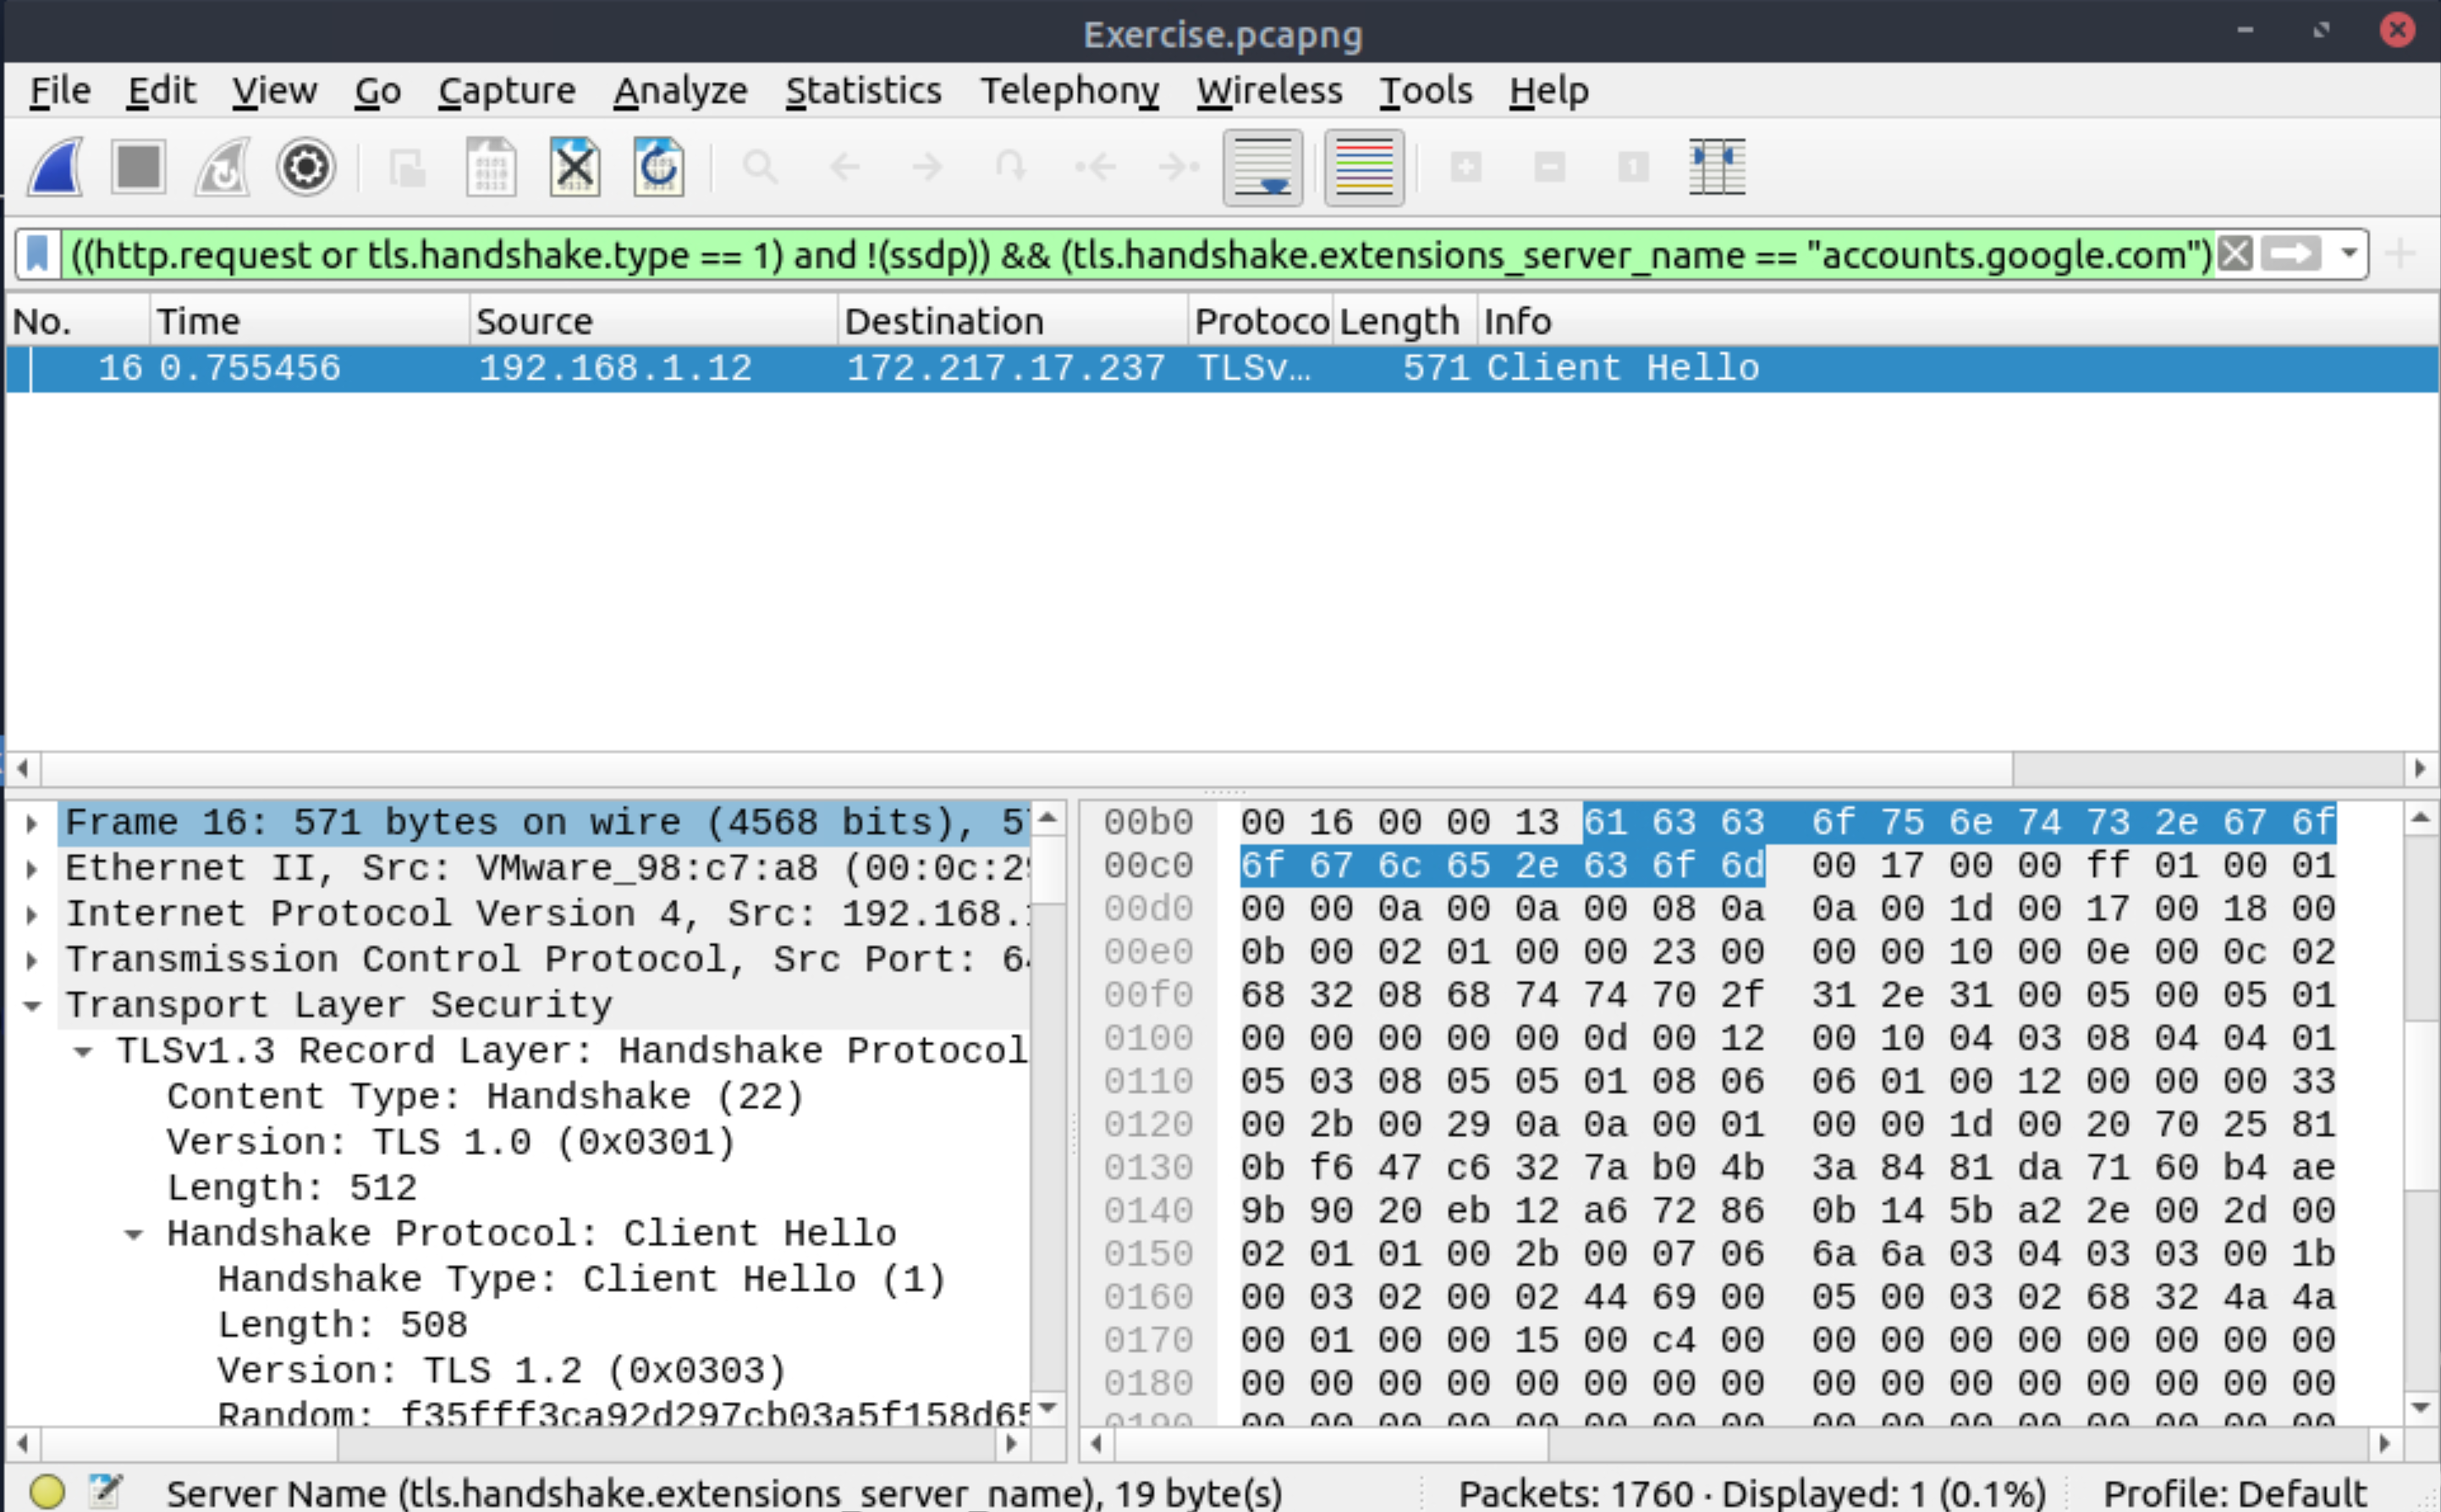The image size is (2441, 1512).
Task: Jump to the first packet
Action: [x=1096, y=166]
